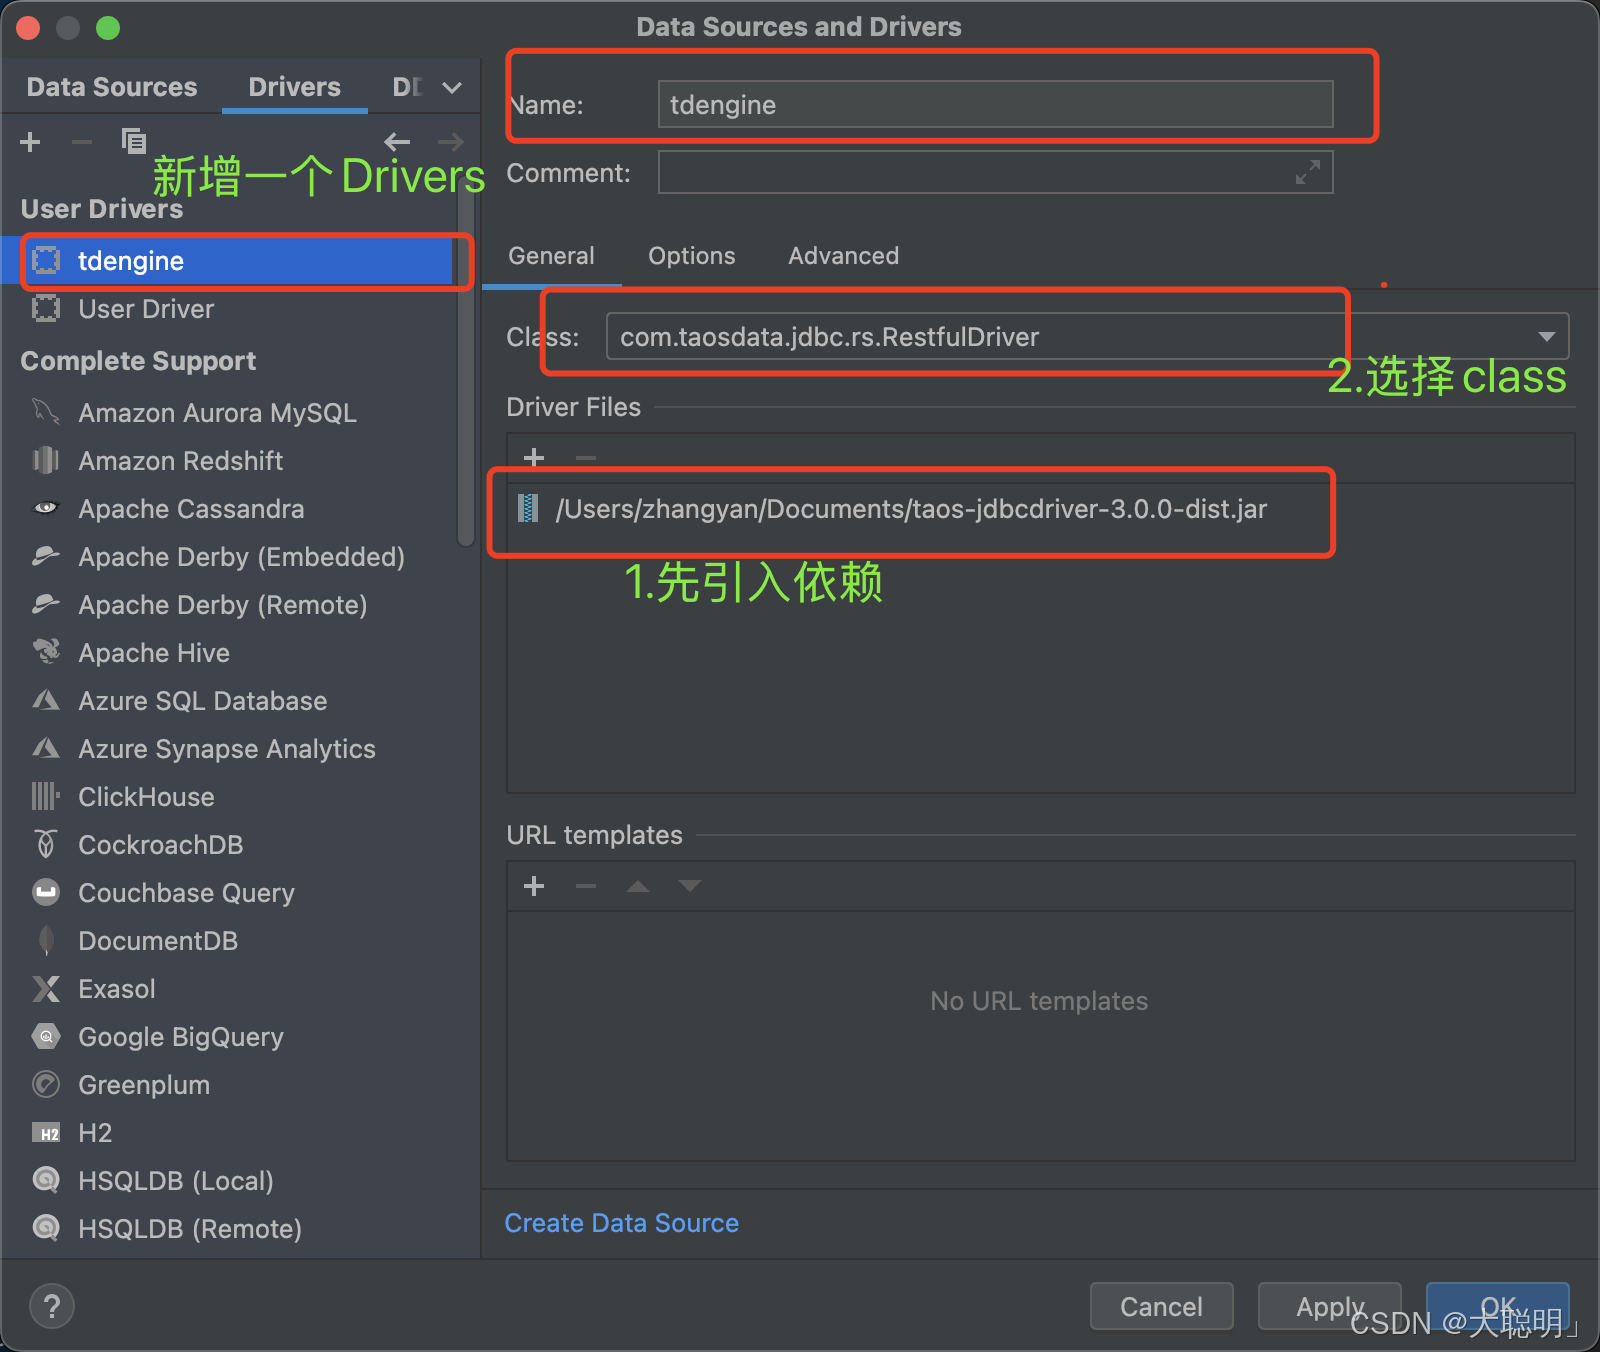Add a new user driver with plus icon
Viewport: 1600px width, 1352px height.
pyautogui.click(x=30, y=141)
